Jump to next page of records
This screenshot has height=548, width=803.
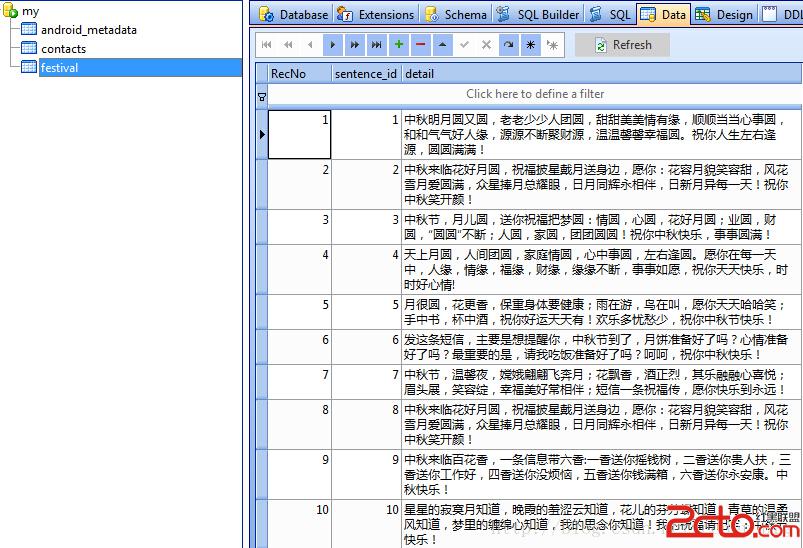(354, 45)
